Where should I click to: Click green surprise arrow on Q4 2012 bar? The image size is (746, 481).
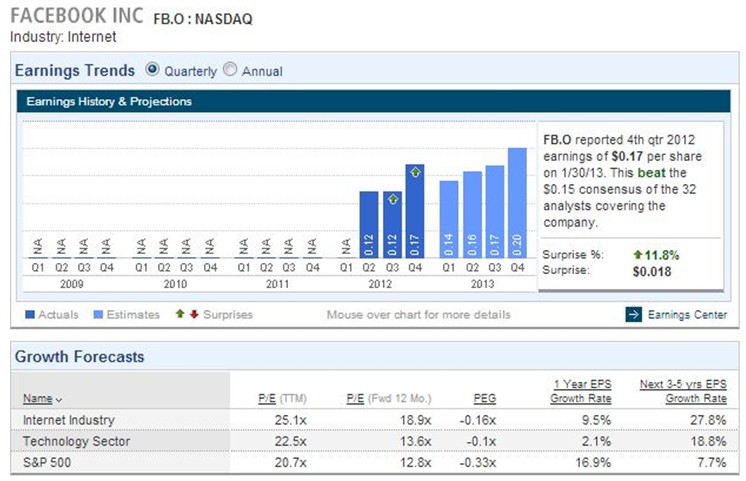(x=416, y=173)
